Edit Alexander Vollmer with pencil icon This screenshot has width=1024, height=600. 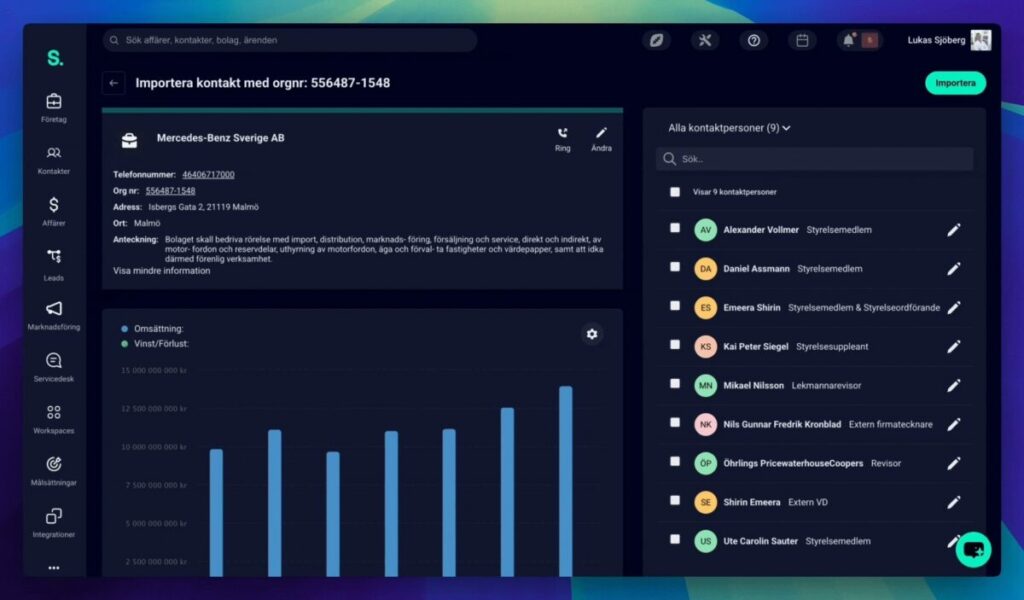953,230
